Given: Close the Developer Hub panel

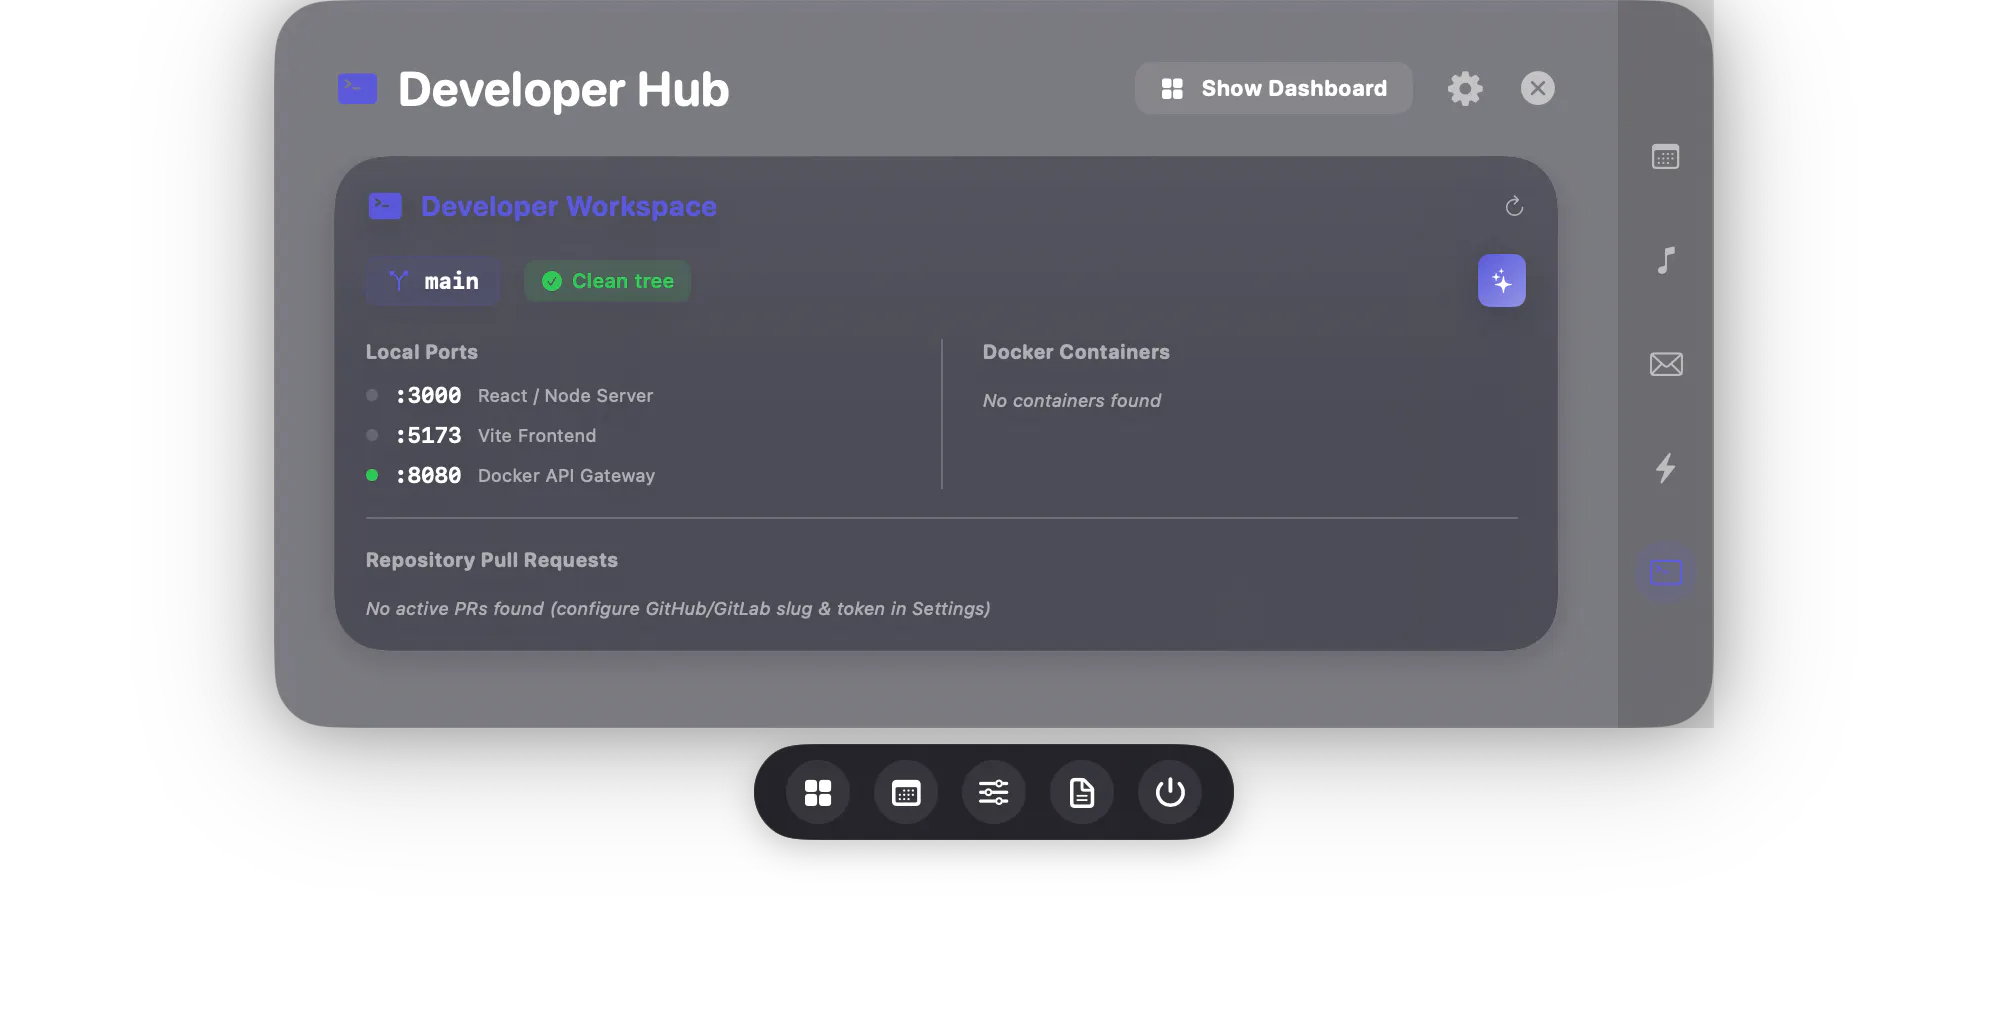Looking at the screenshot, I should [x=1537, y=88].
